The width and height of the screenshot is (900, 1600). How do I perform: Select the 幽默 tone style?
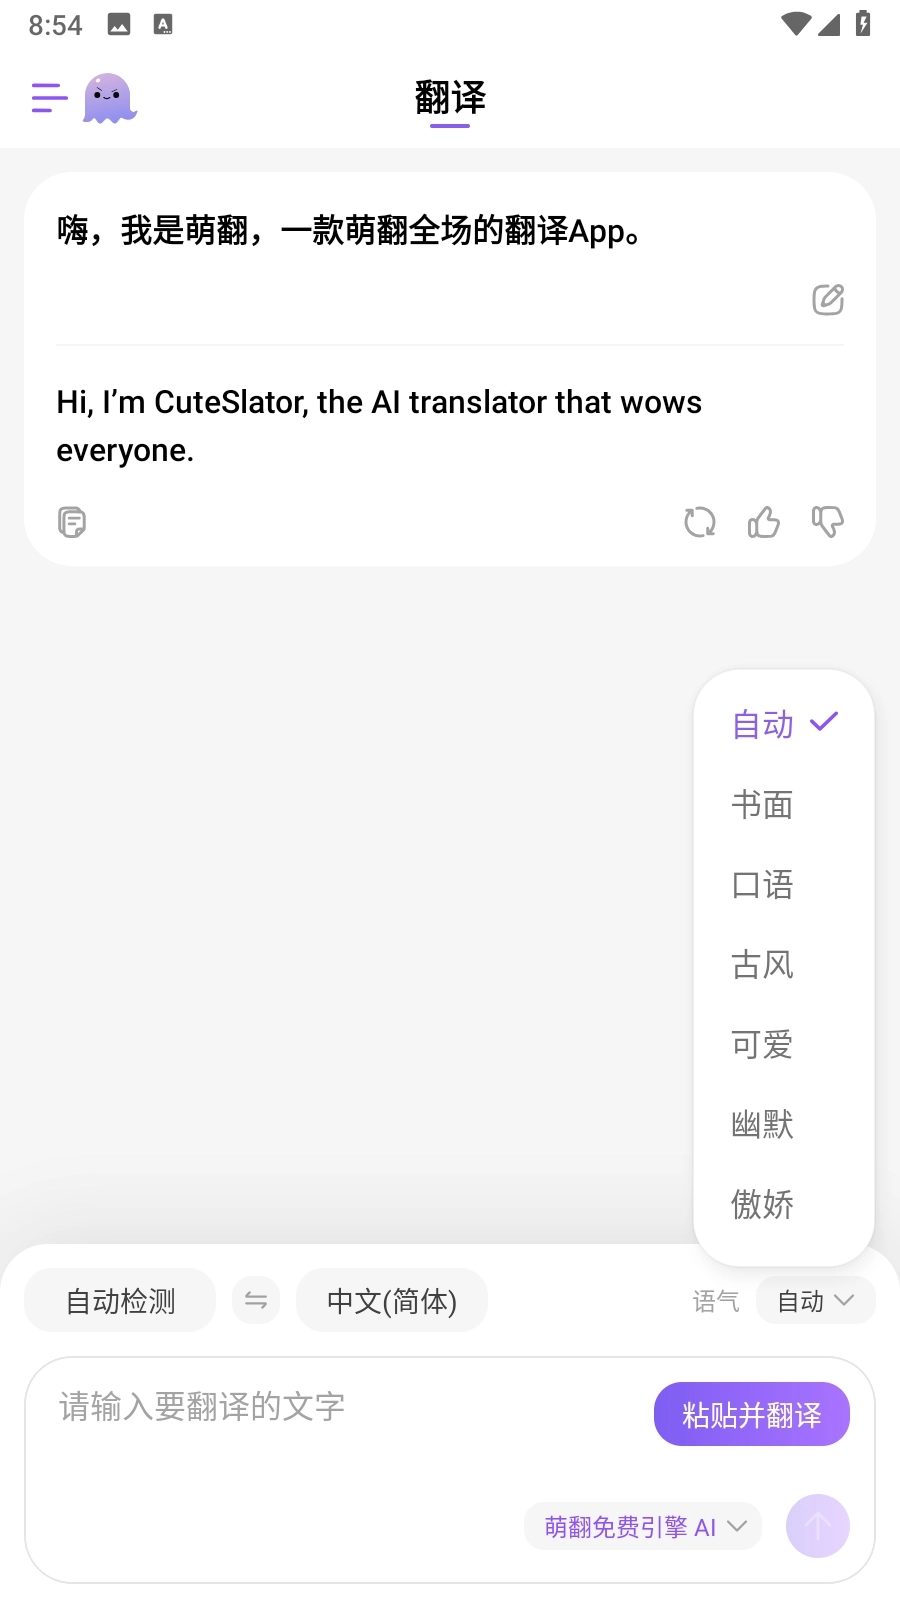[762, 1124]
